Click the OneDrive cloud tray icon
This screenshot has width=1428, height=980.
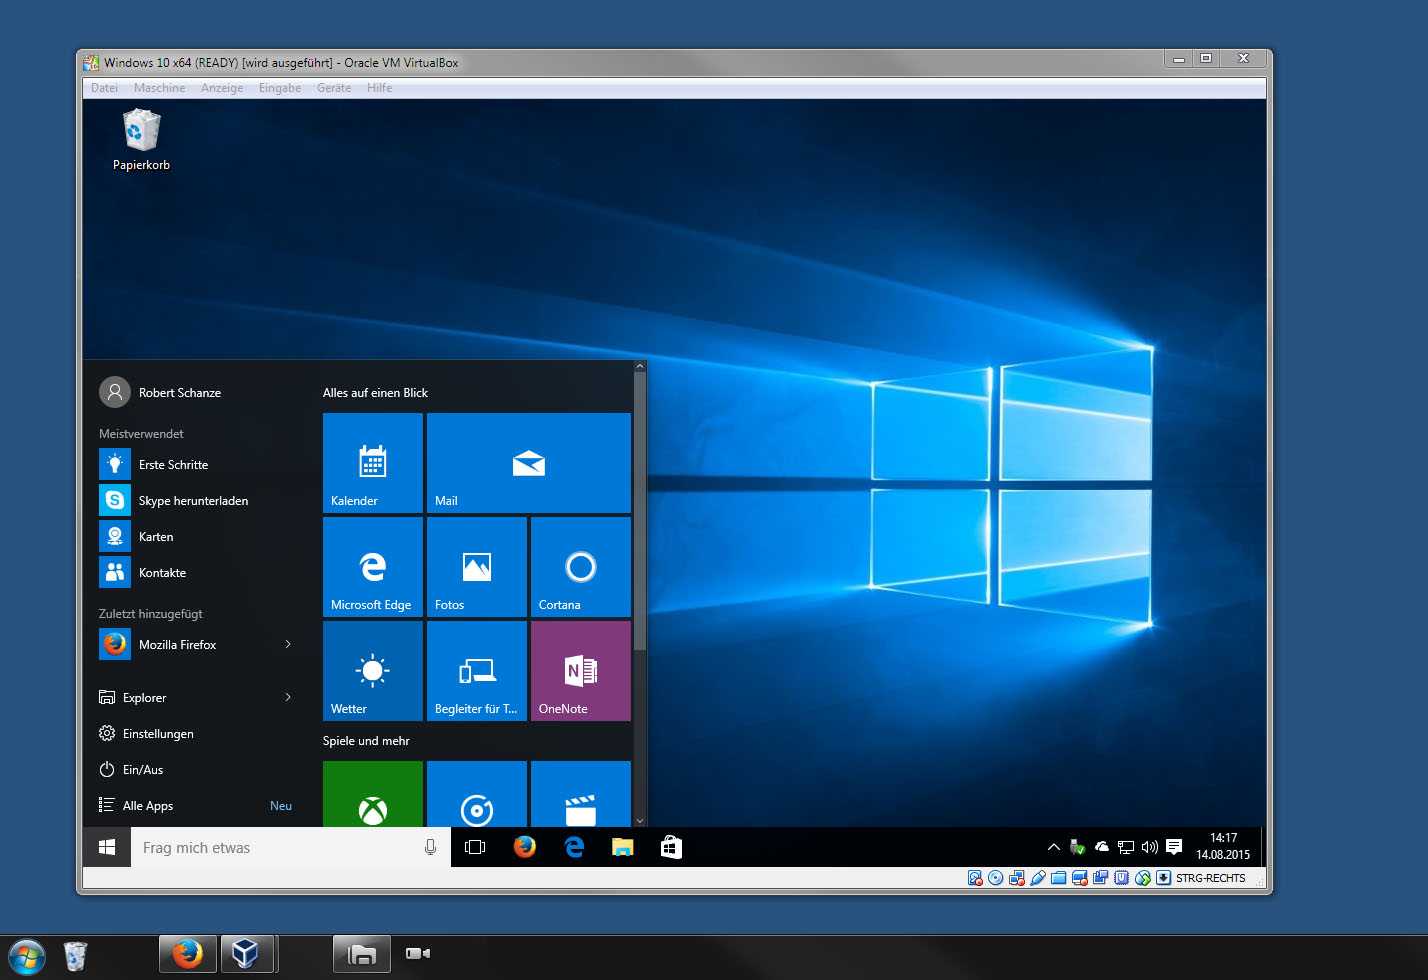click(1102, 847)
